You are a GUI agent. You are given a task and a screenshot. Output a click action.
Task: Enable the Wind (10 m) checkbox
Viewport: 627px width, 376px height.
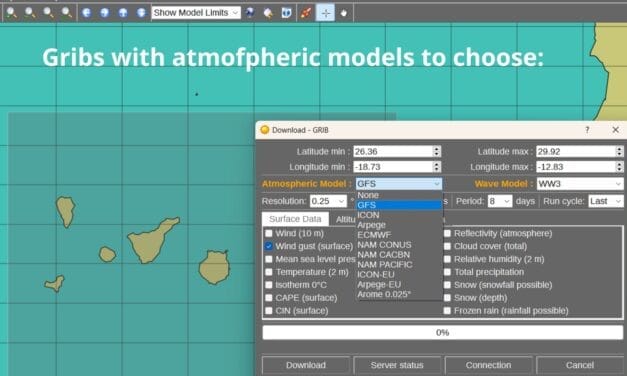[x=269, y=233]
